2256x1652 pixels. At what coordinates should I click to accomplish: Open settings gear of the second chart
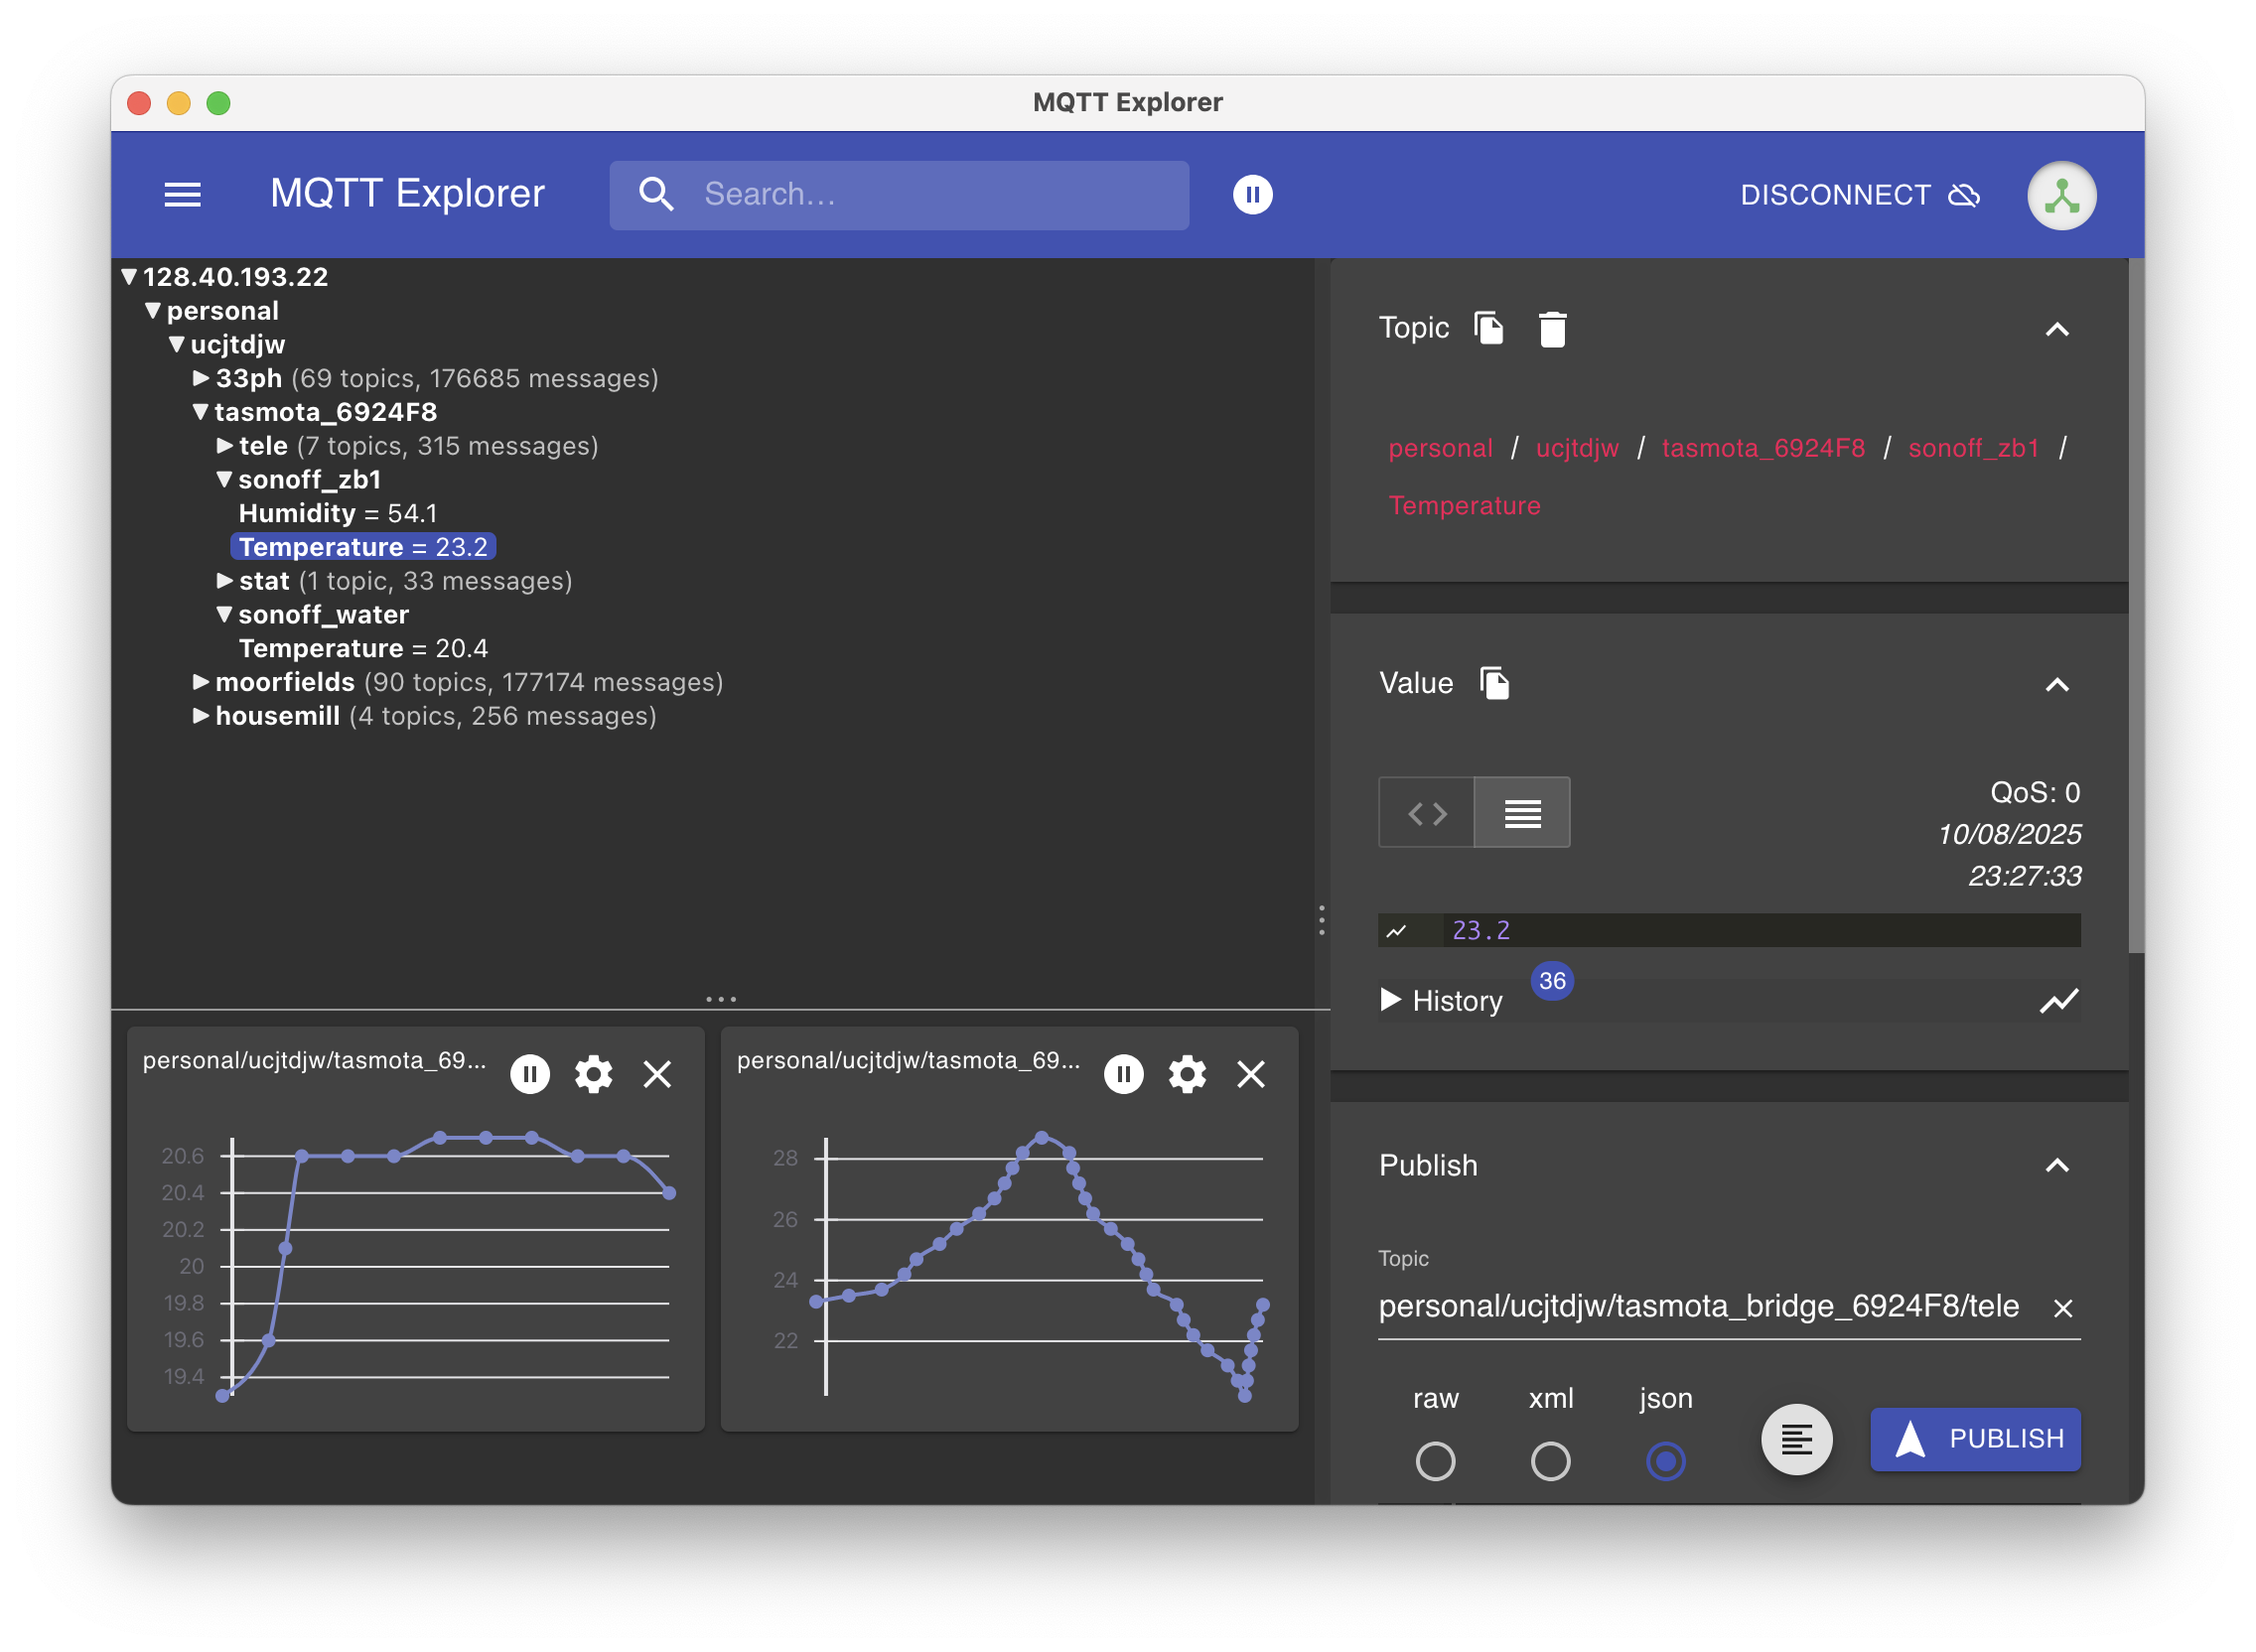pos(1187,1074)
